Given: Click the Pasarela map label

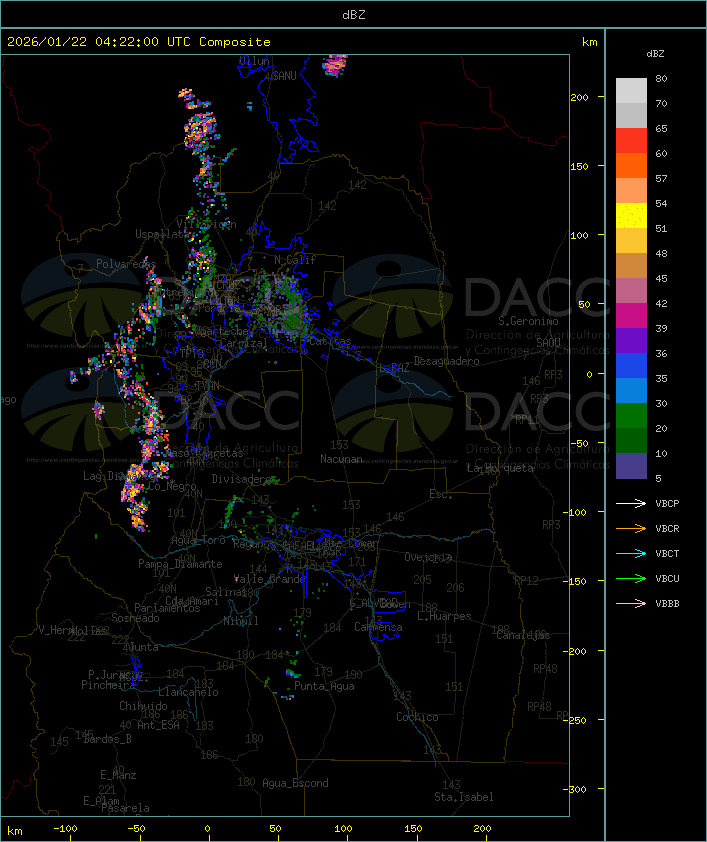Looking at the screenshot, I should click(125, 808).
